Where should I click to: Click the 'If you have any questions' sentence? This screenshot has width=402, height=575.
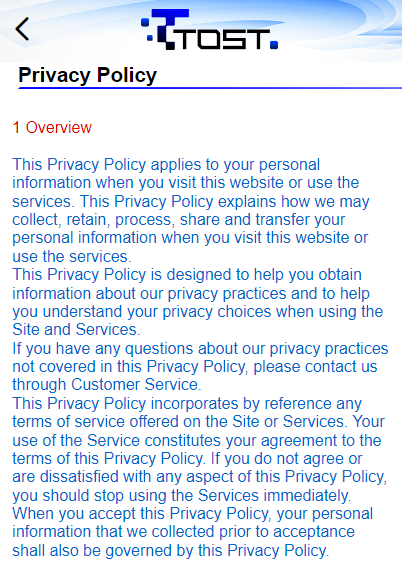pyautogui.click(x=200, y=348)
